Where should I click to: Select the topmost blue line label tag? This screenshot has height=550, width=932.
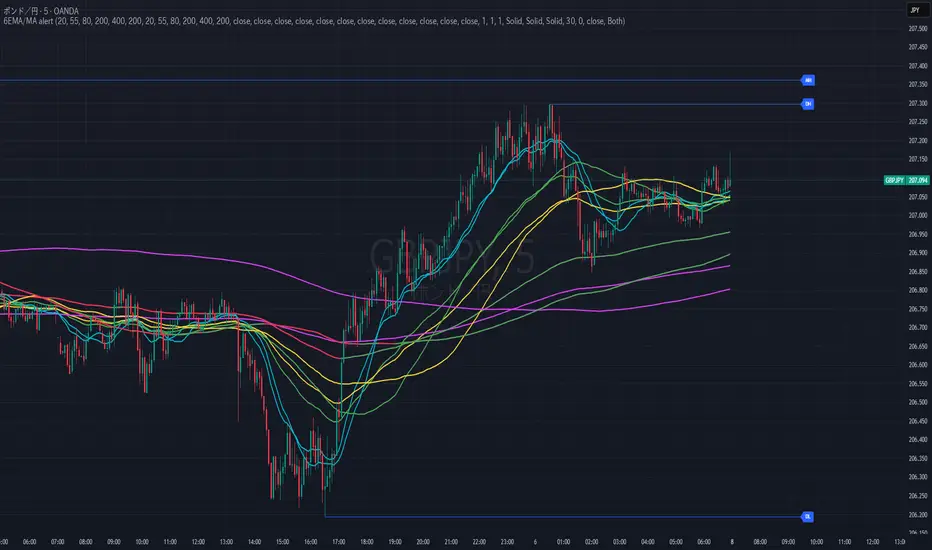(x=807, y=80)
